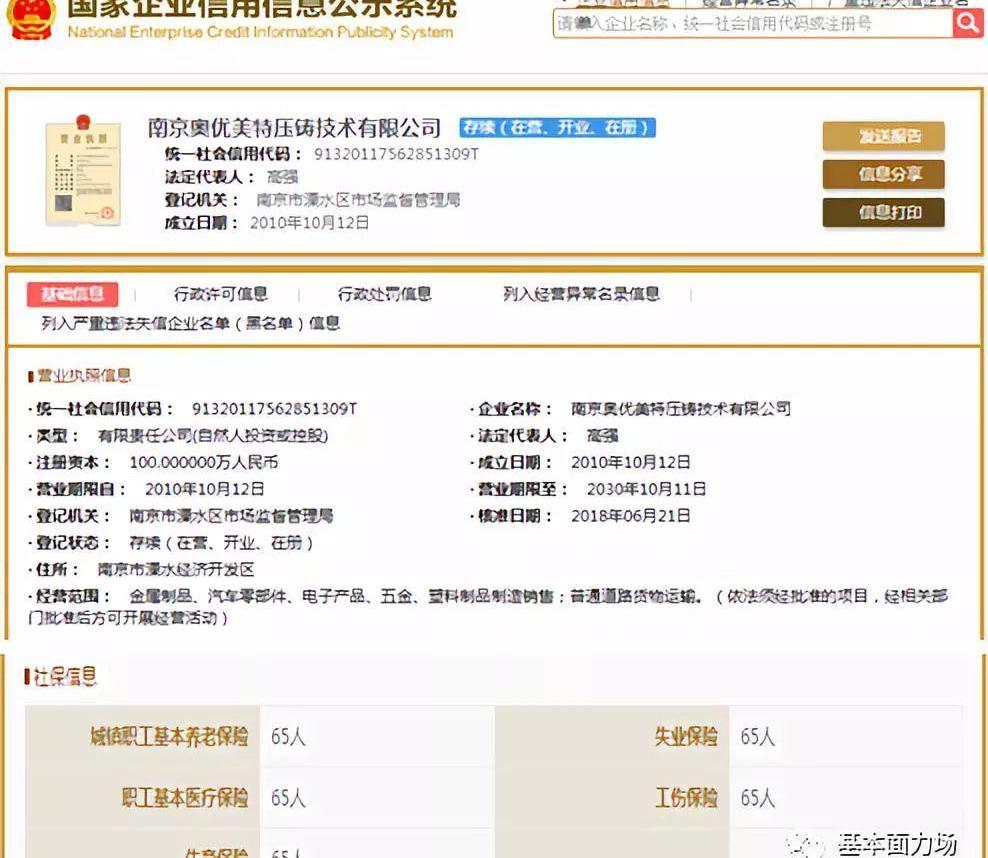Click the 信息分享 button
Screen dimensions: 988x858
coord(883,174)
